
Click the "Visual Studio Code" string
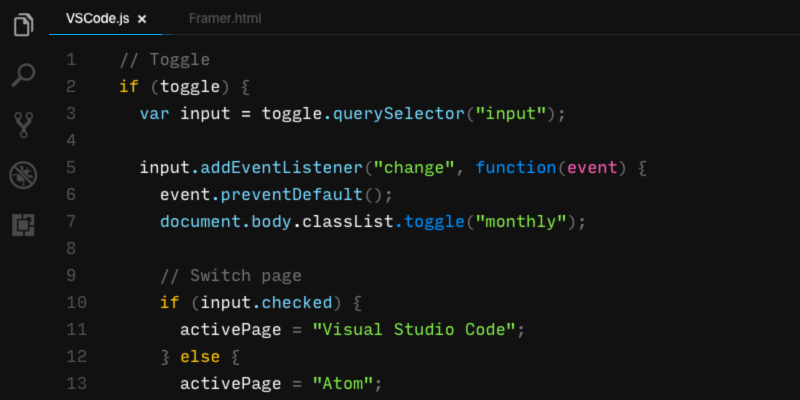418,329
